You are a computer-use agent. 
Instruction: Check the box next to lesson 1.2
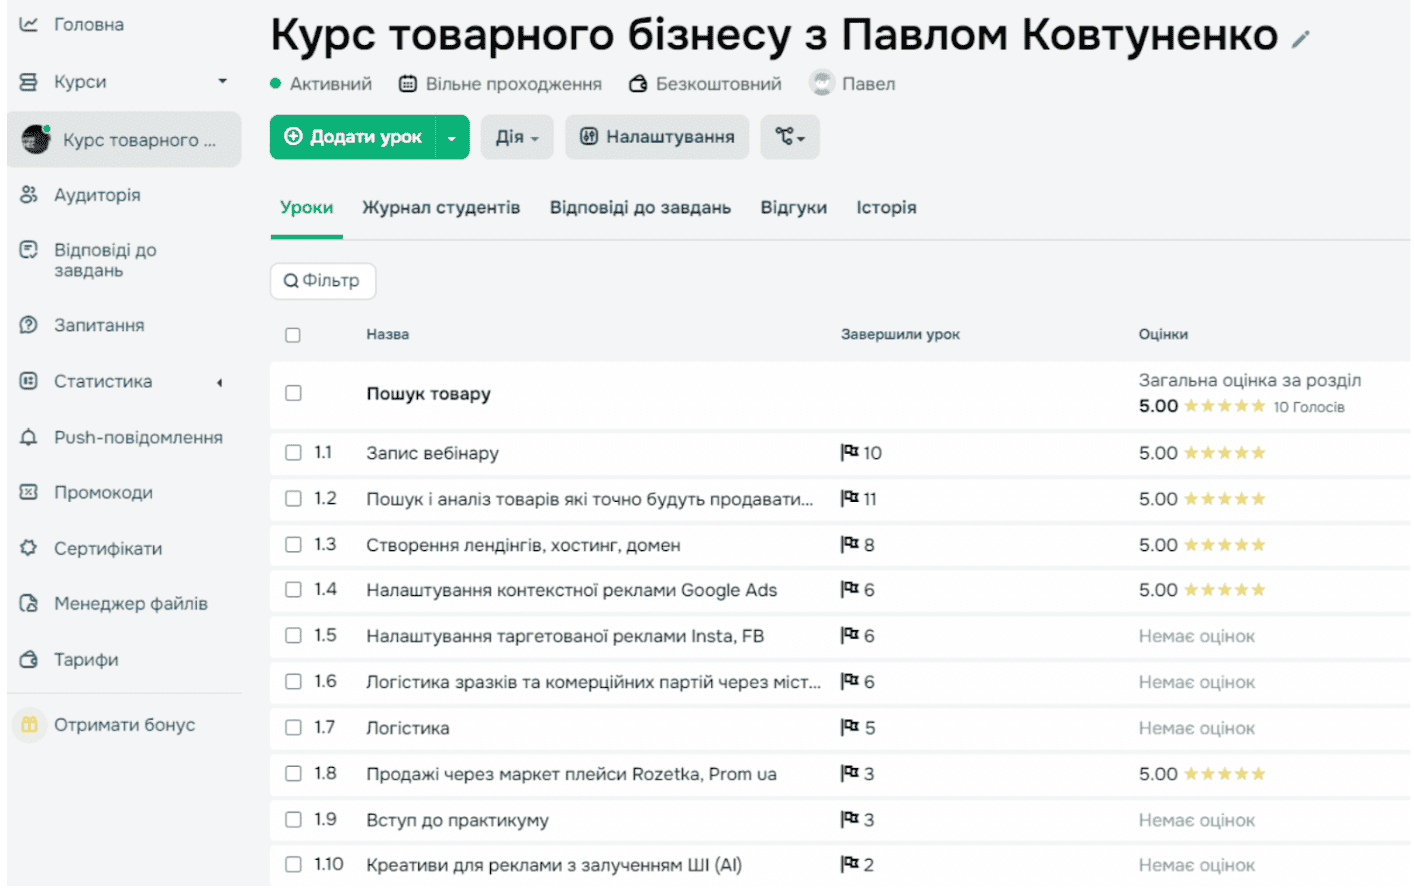tap(292, 498)
